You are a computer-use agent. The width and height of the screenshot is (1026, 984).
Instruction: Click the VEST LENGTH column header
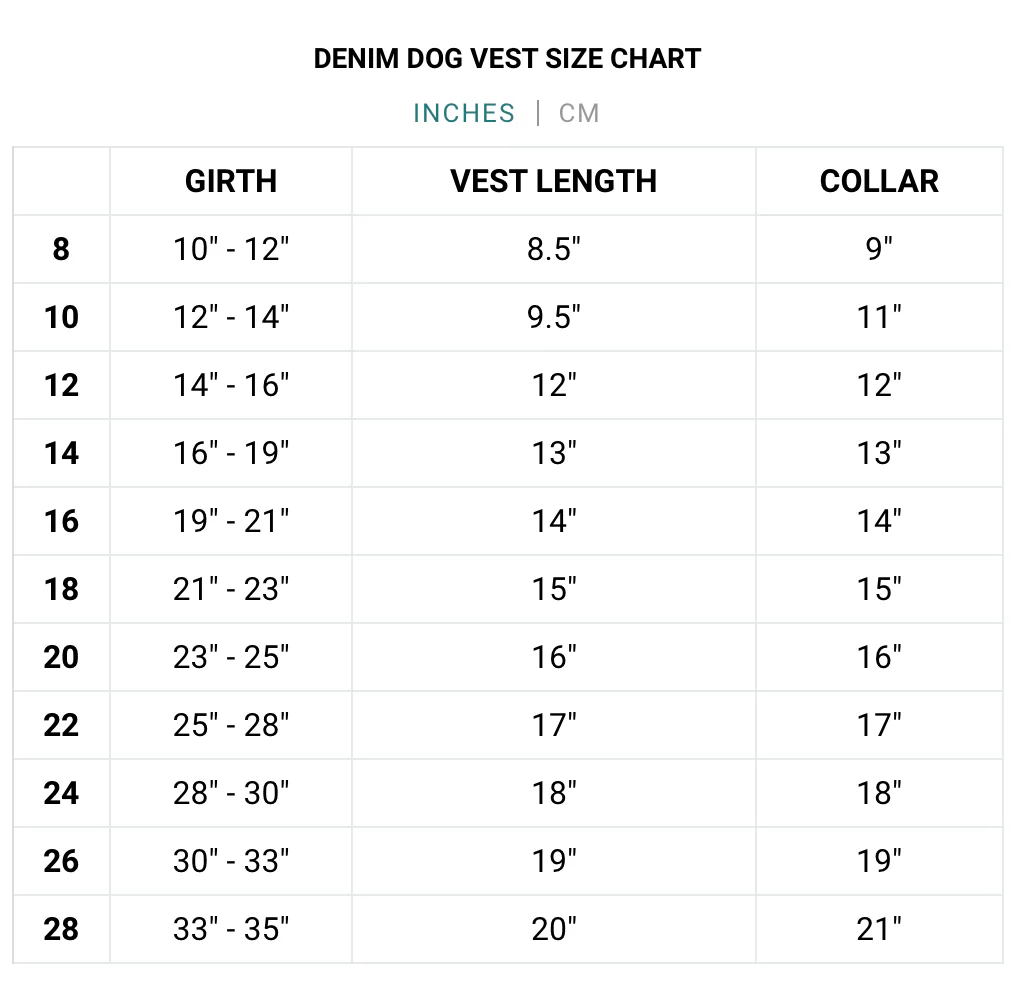[553, 181]
